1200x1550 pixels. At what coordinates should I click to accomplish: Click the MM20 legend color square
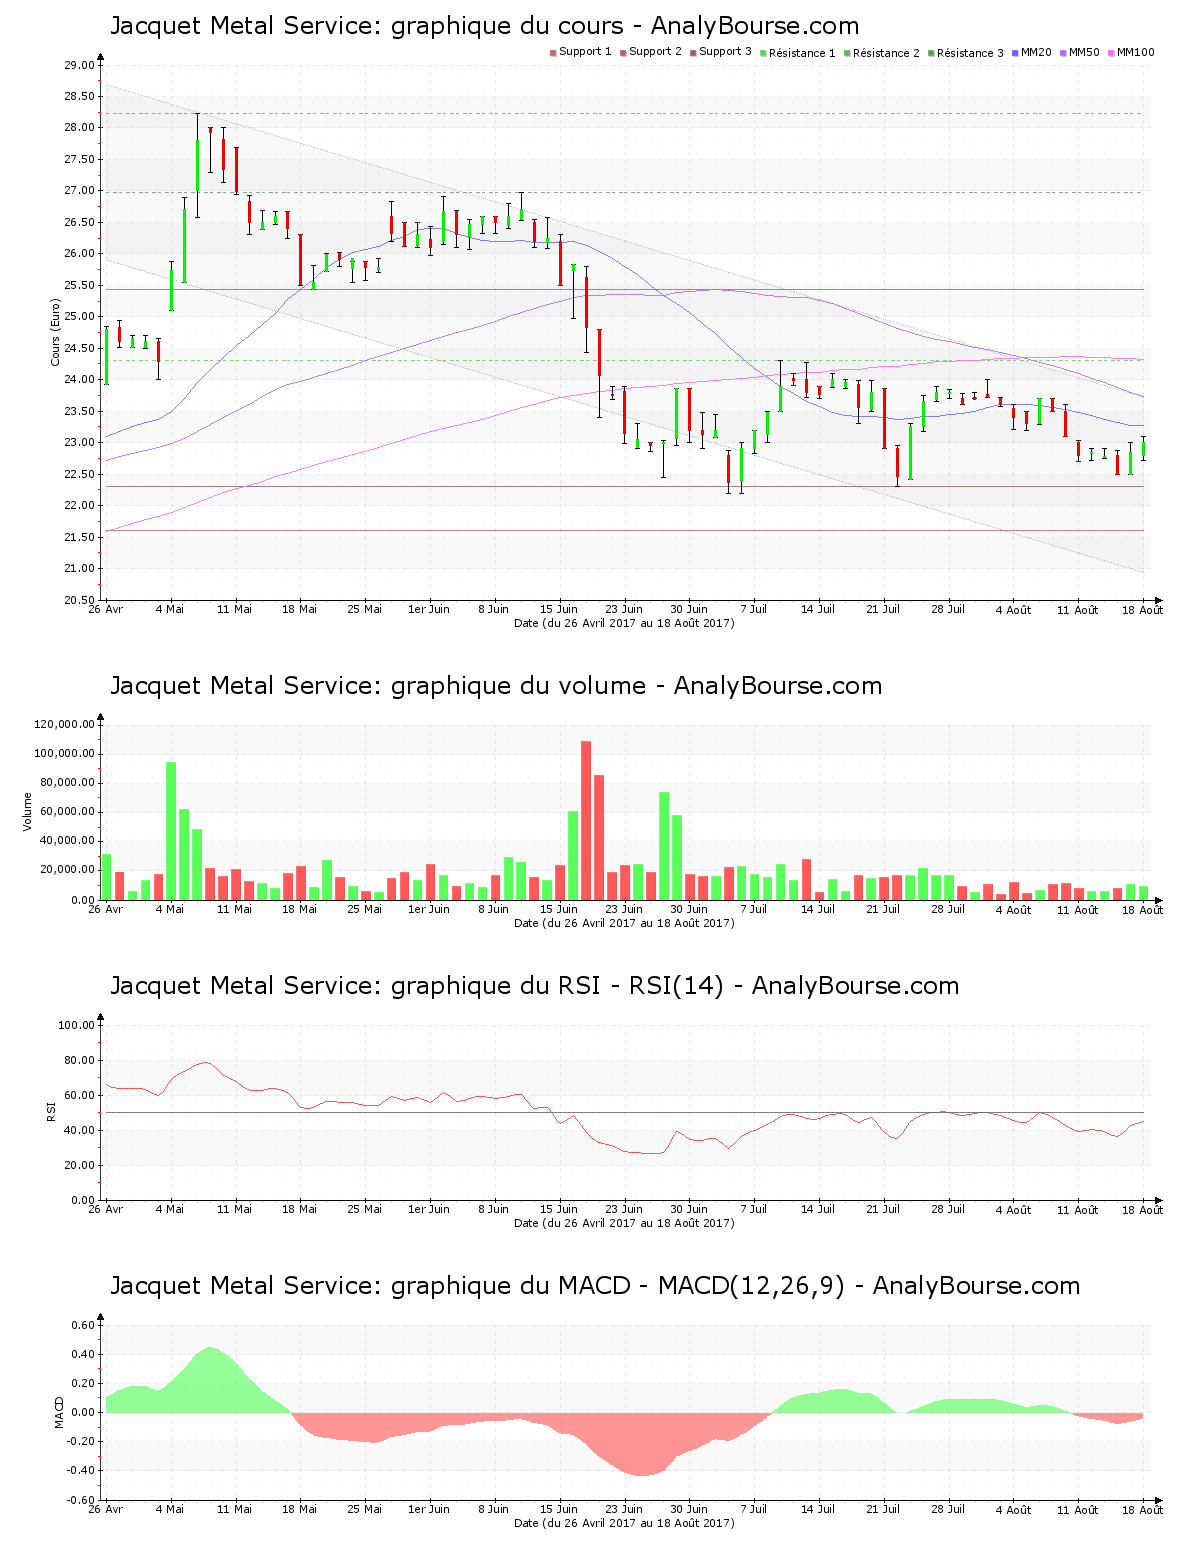click(x=1015, y=52)
